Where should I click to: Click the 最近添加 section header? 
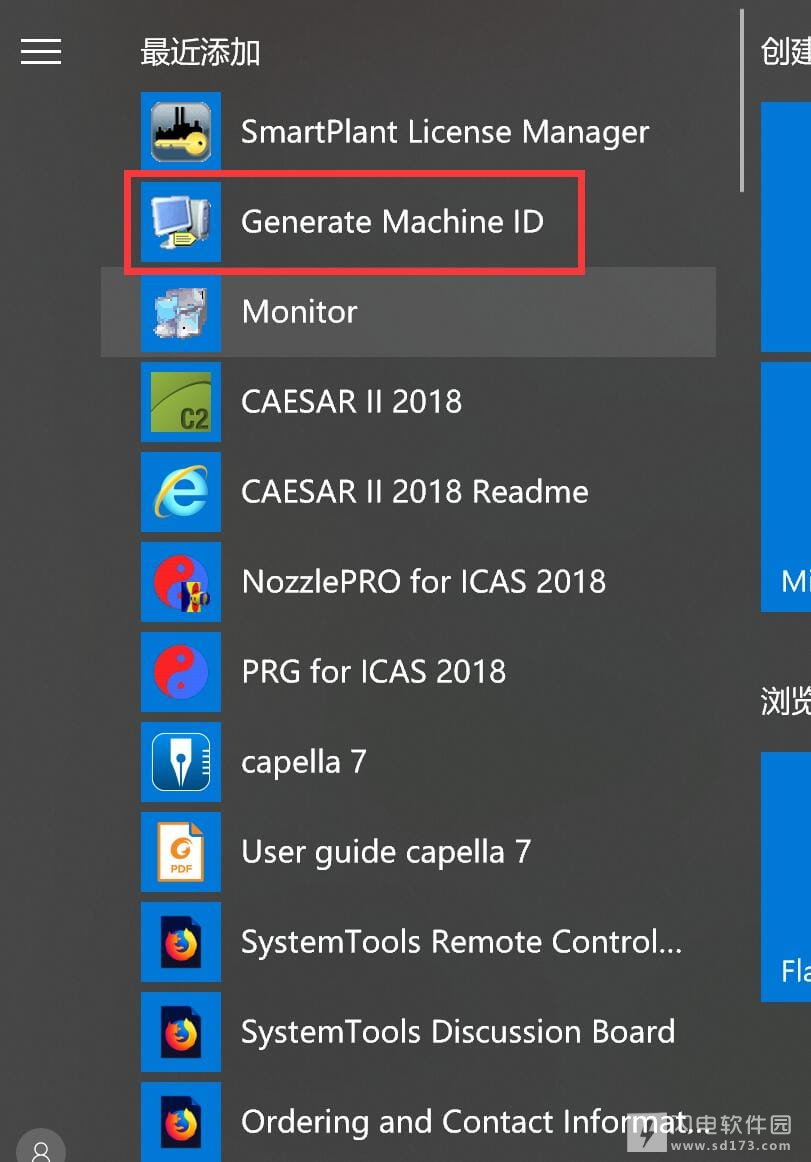click(200, 53)
